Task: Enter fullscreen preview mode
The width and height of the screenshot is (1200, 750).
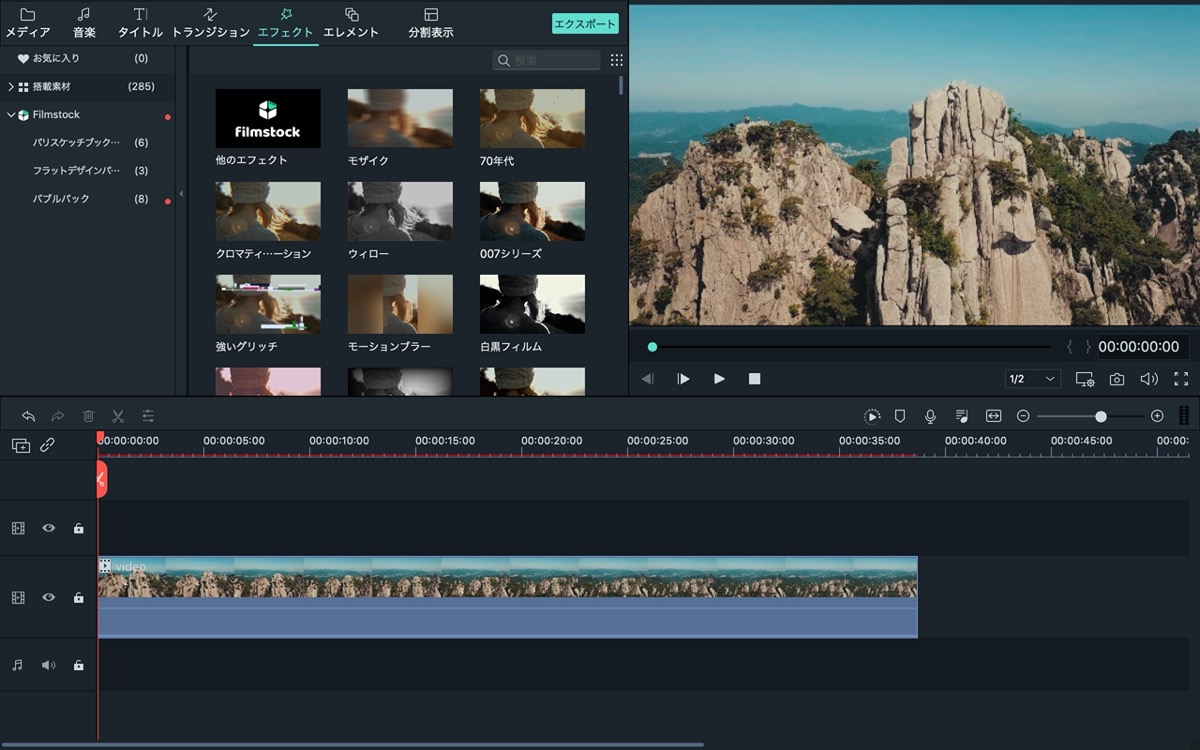Action: tap(1181, 379)
